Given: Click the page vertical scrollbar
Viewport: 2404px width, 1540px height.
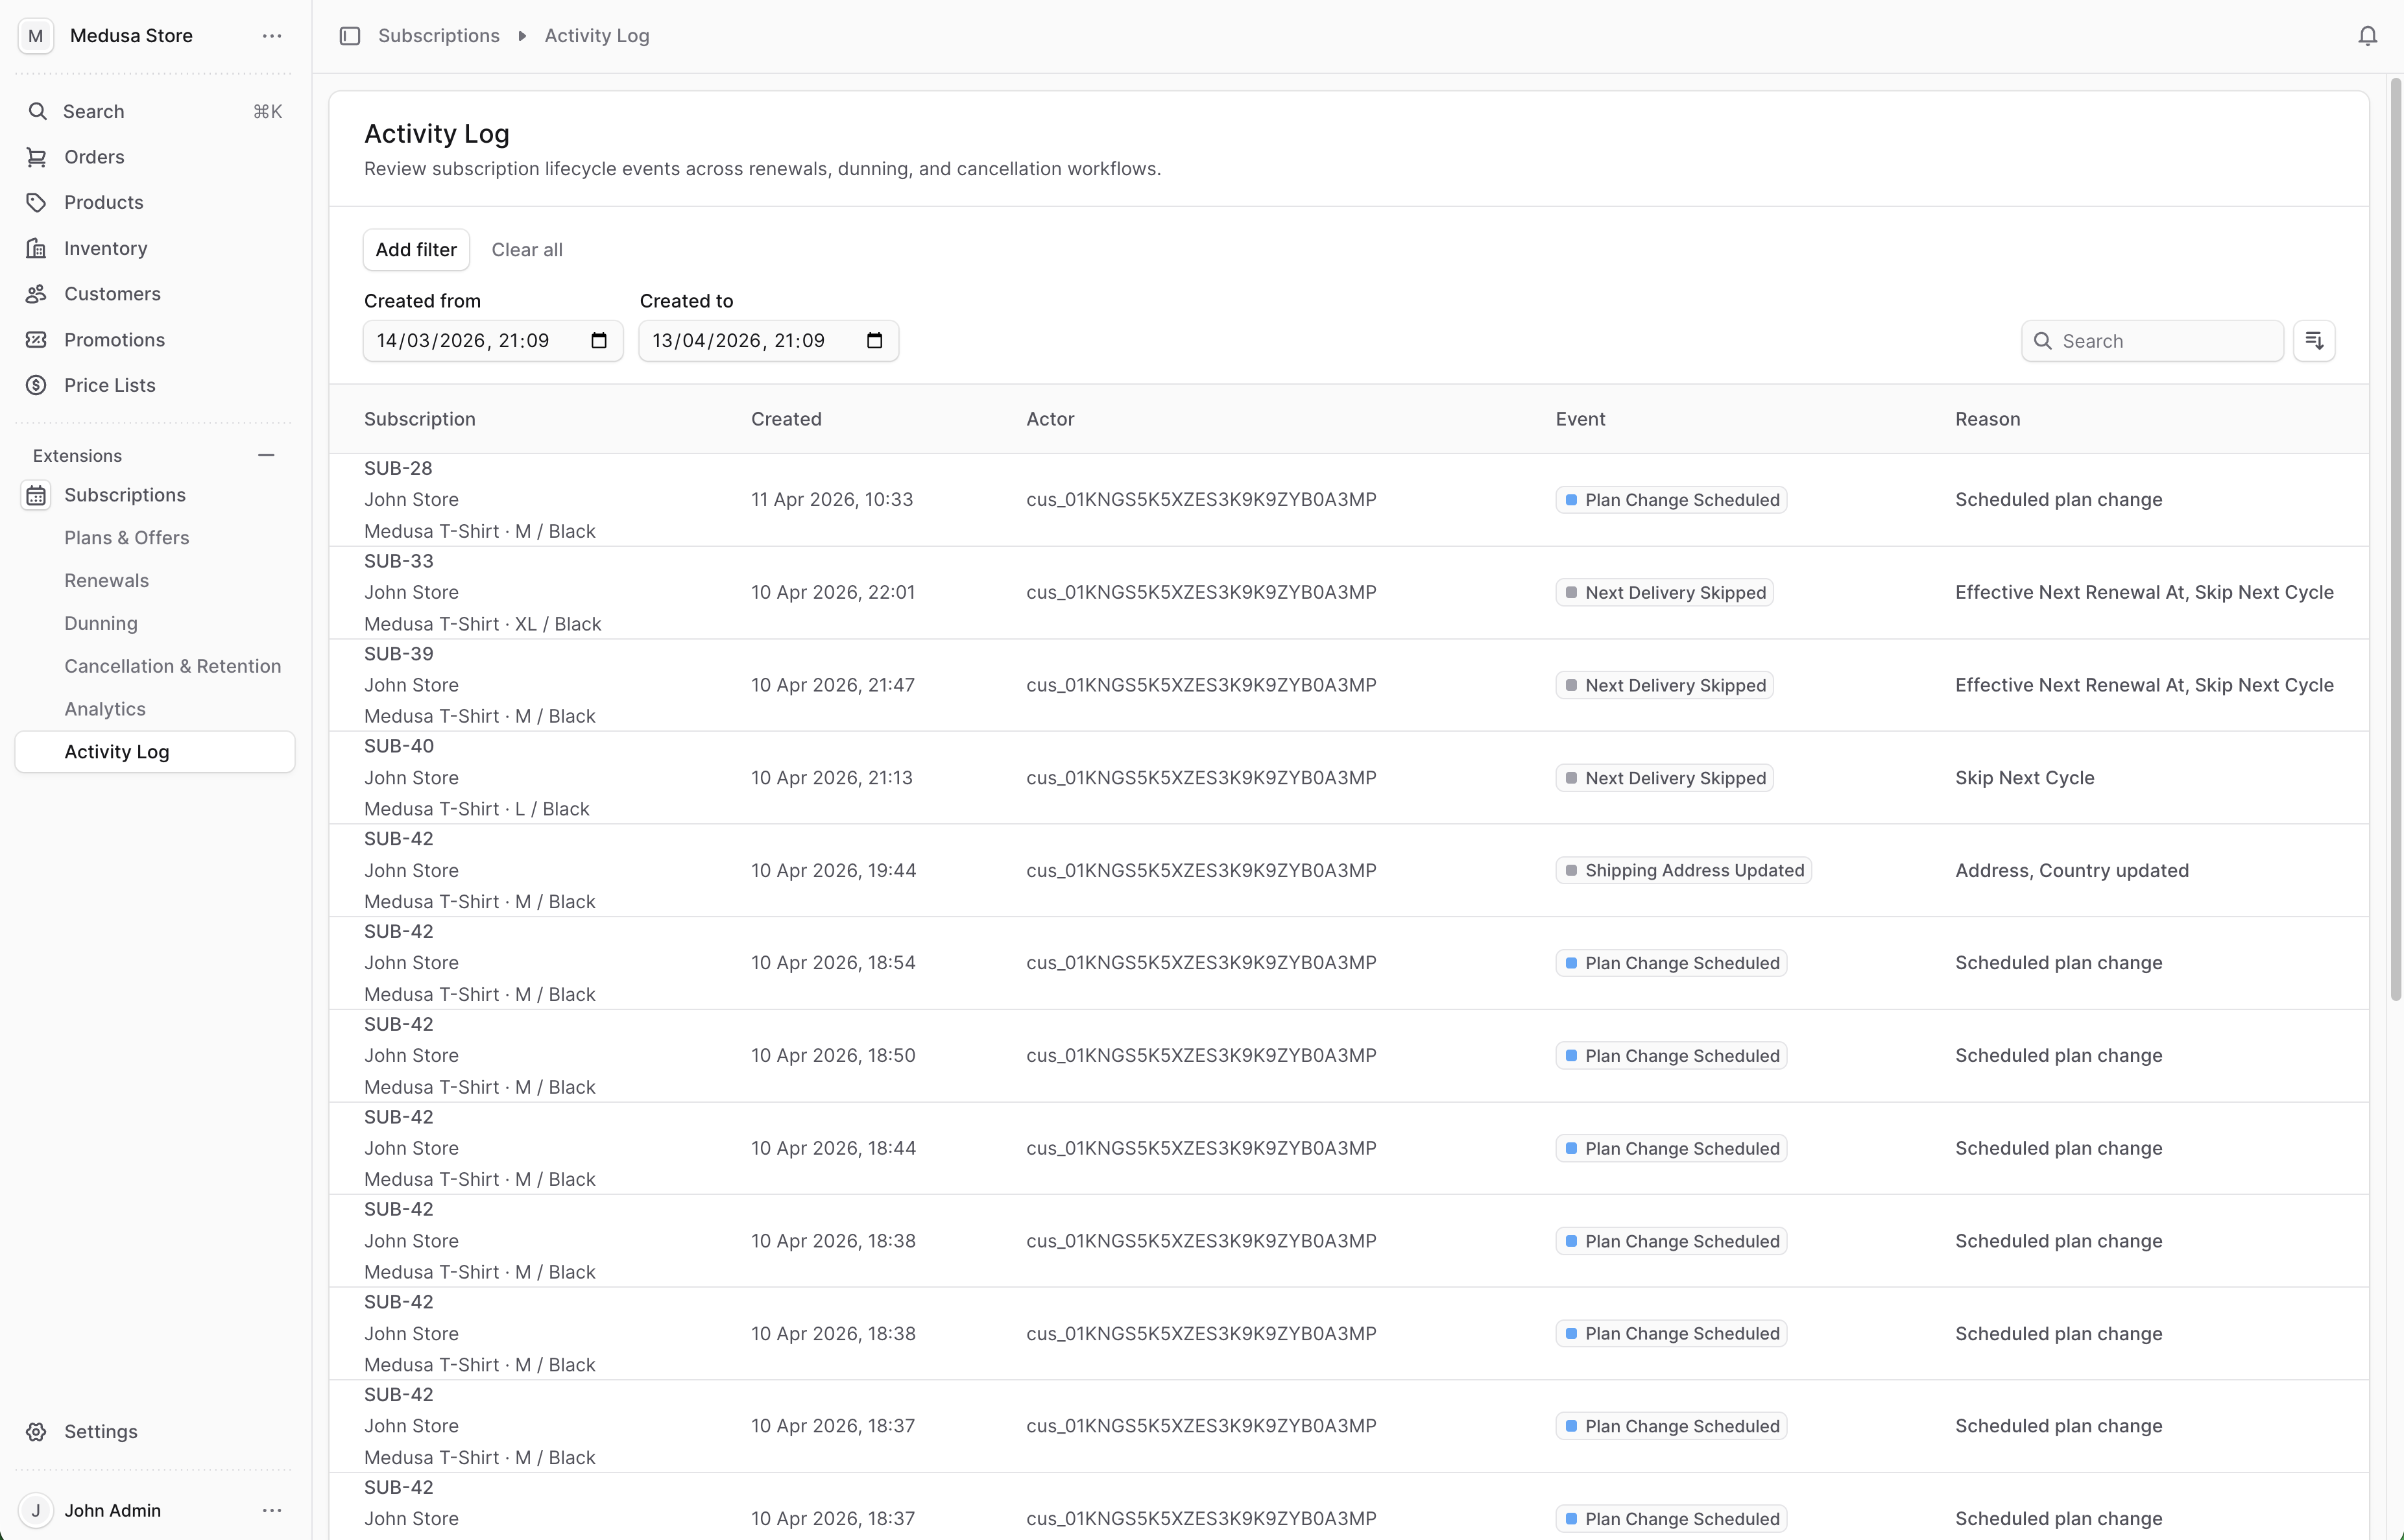Looking at the screenshot, I should [2395, 540].
